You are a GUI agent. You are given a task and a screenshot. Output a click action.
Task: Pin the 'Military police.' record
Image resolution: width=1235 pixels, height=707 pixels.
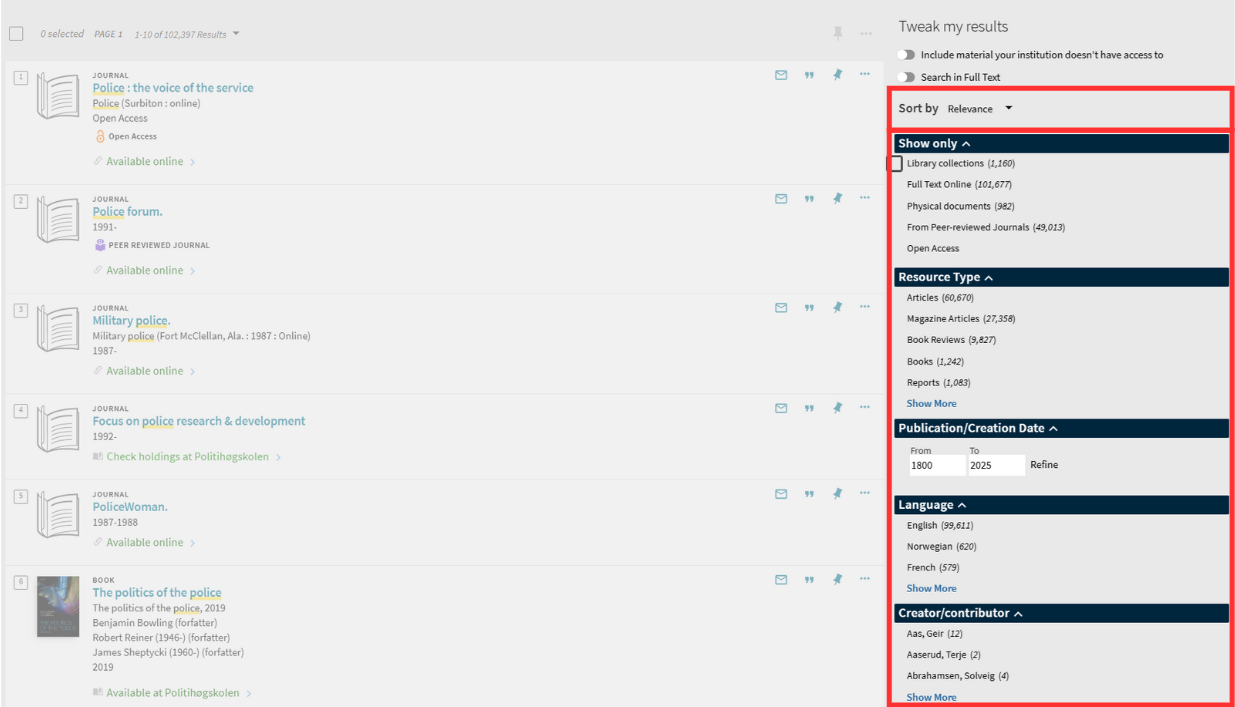click(838, 307)
